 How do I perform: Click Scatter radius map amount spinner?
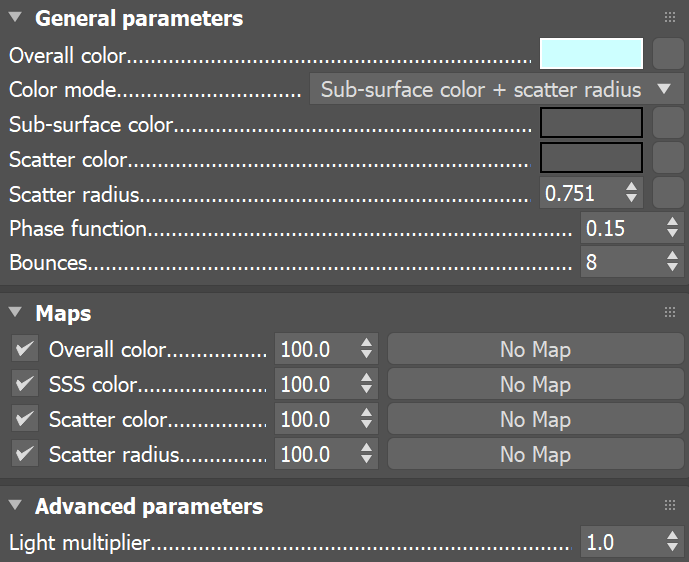tap(366, 453)
